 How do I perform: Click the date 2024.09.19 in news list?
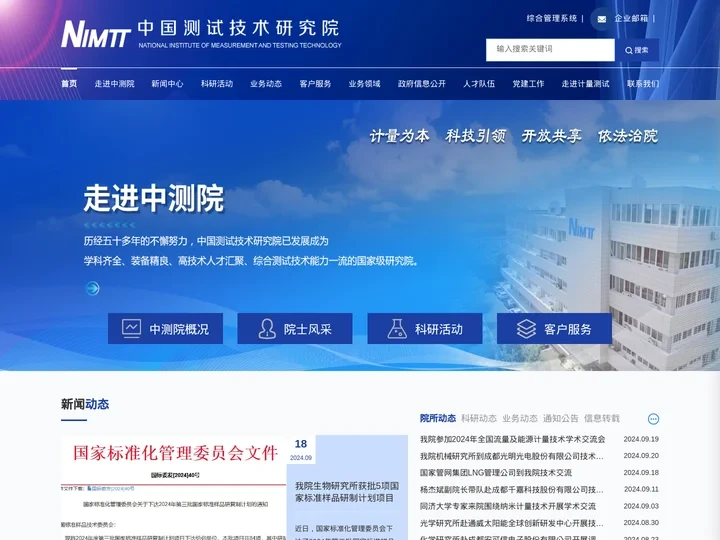pos(641,439)
